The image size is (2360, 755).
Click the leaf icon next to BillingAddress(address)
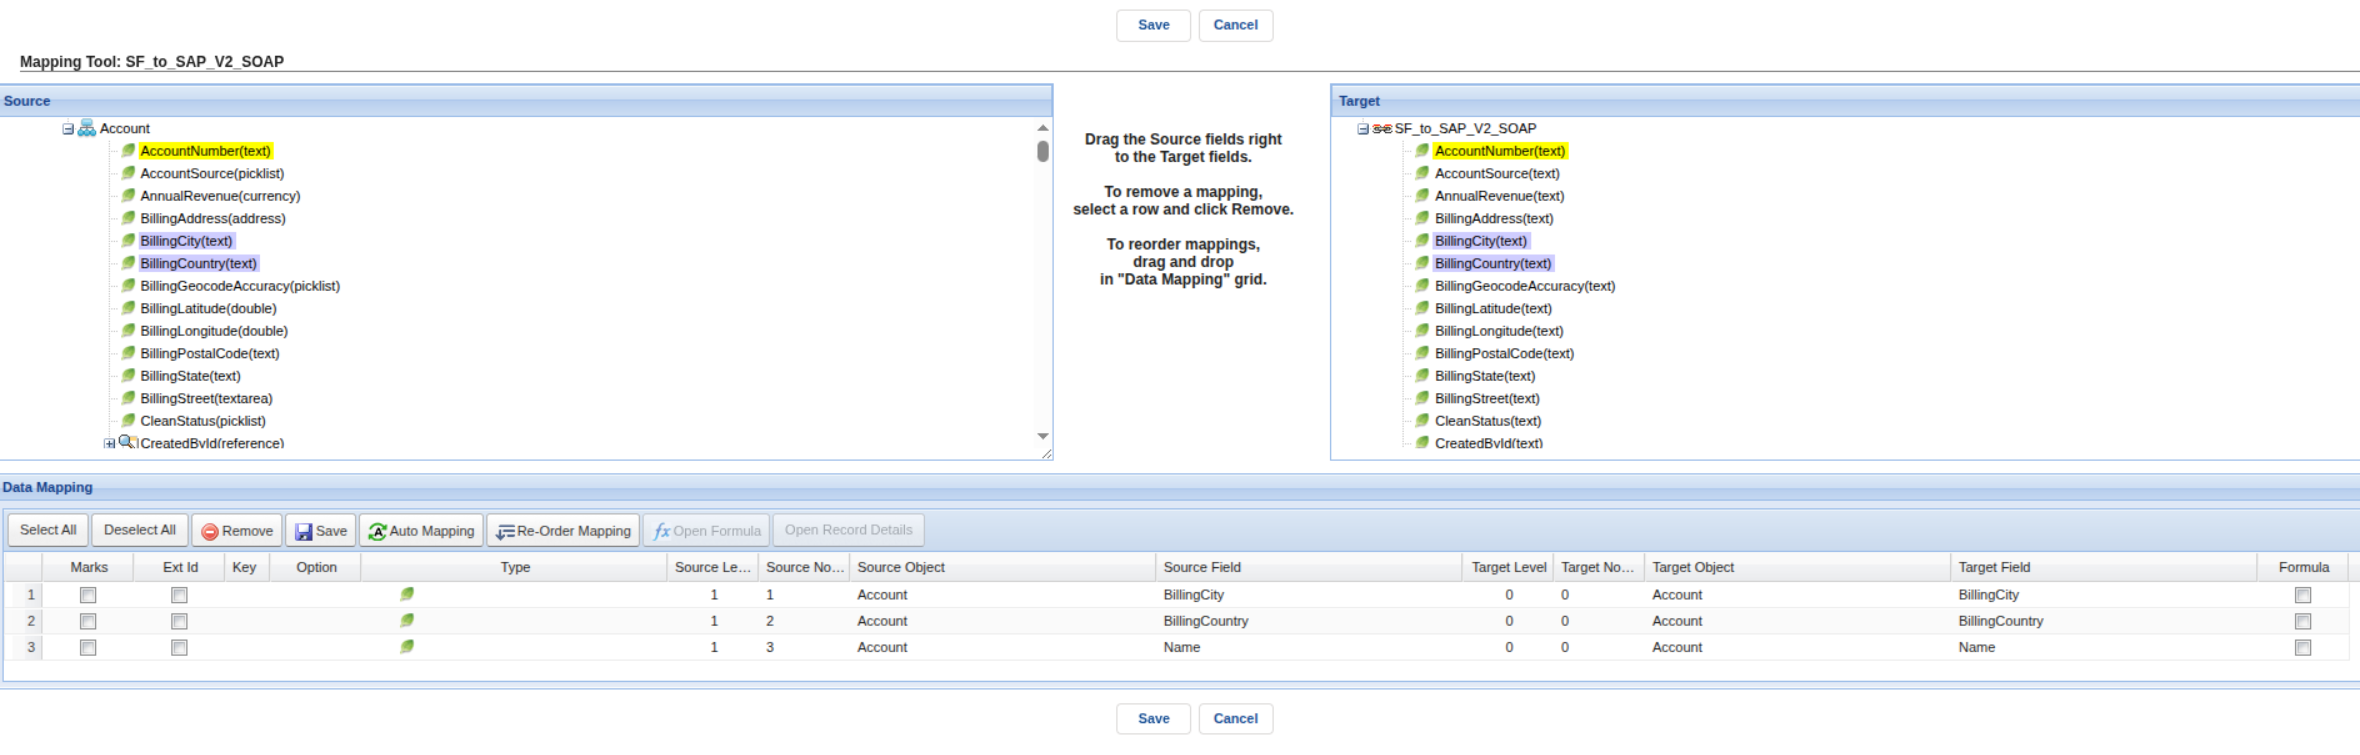(128, 218)
